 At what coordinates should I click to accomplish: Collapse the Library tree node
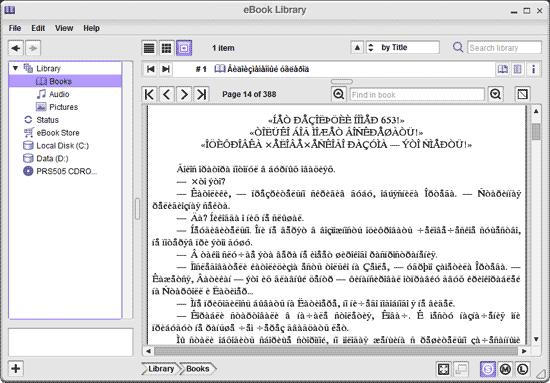(15, 68)
